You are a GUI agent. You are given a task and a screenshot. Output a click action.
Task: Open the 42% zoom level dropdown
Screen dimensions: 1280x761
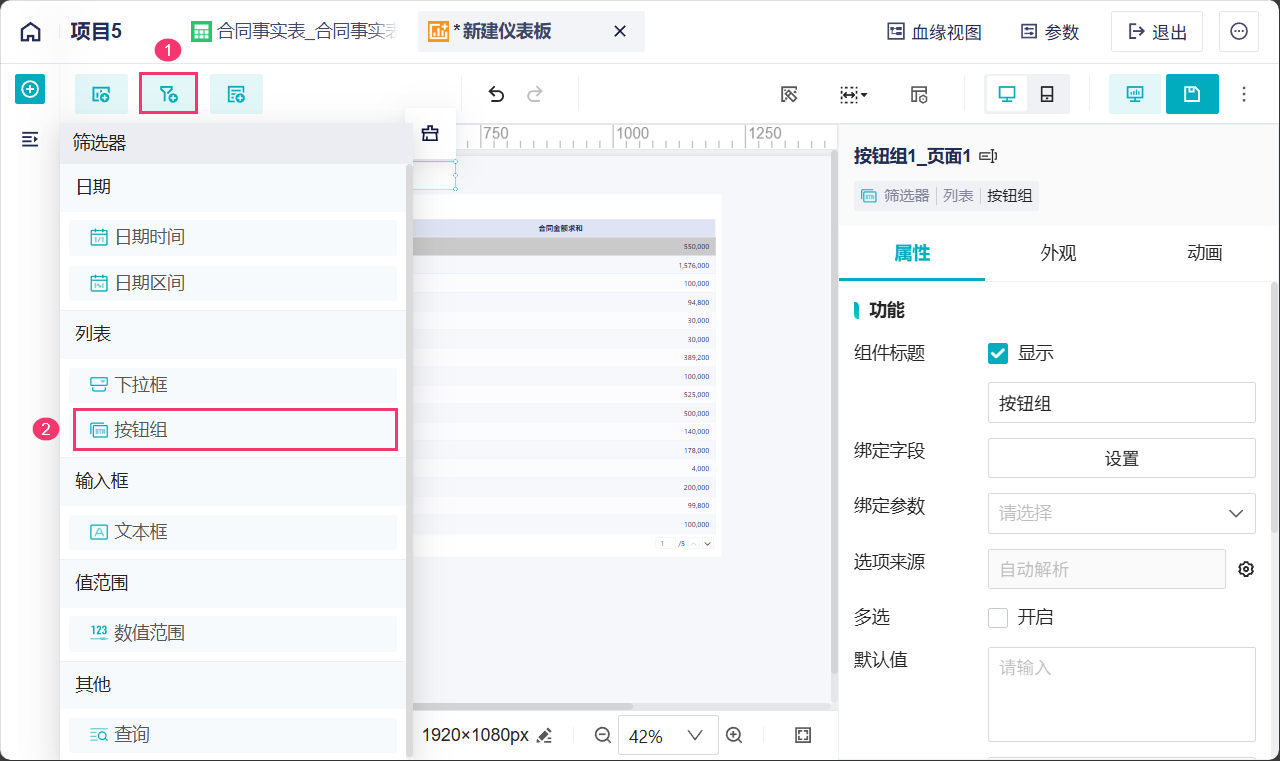click(668, 736)
